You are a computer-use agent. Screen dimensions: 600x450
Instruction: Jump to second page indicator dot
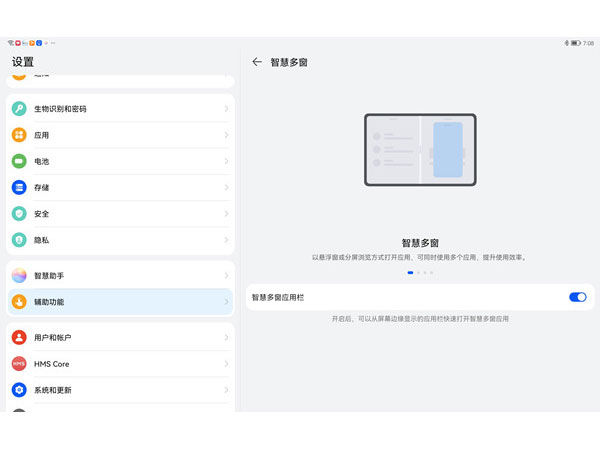[417, 272]
